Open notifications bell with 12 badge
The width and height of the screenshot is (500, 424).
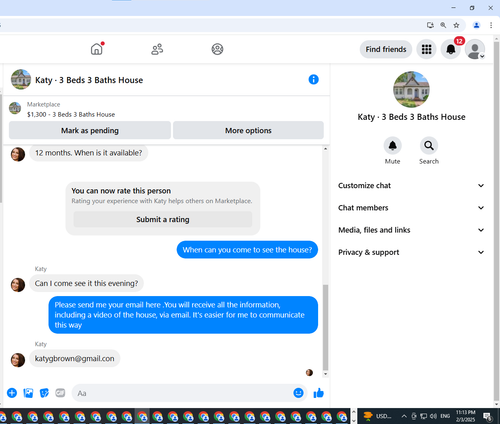pos(451,49)
